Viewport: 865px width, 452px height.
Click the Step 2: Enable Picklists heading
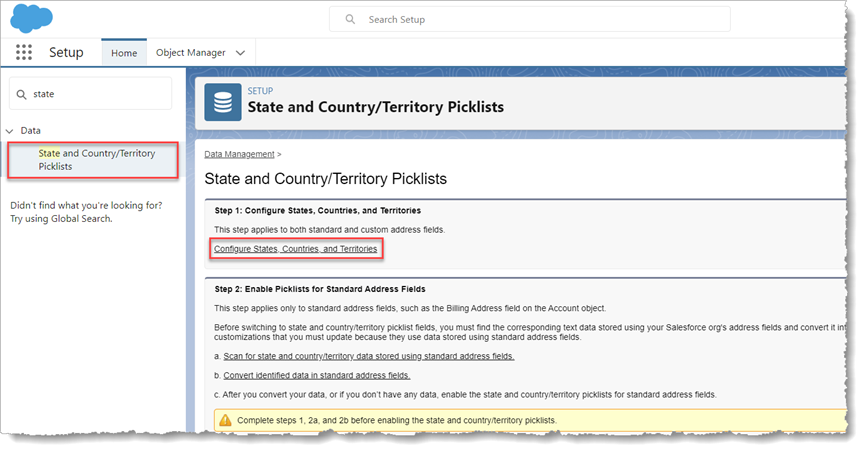pos(320,289)
